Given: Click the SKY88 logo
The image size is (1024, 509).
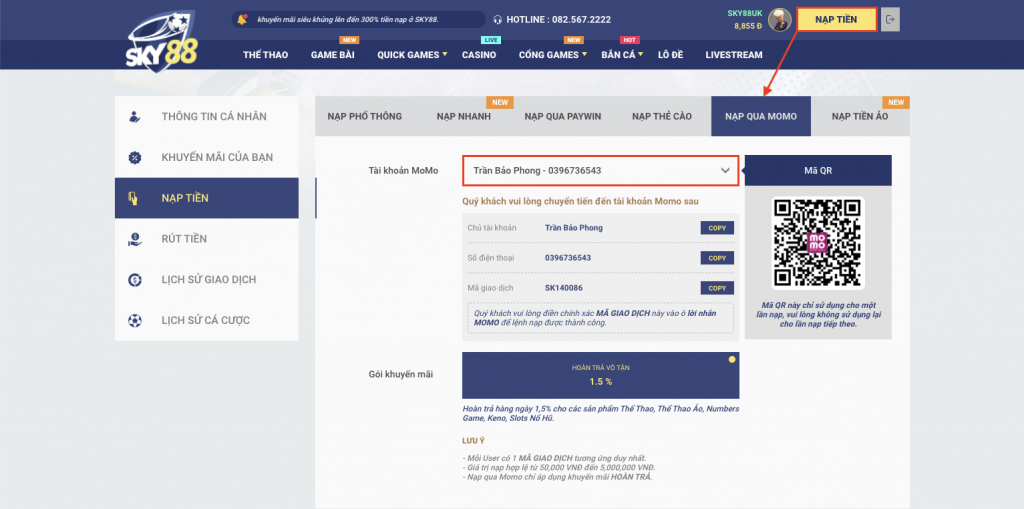Looking at the screenshot, I should (162, 40).
